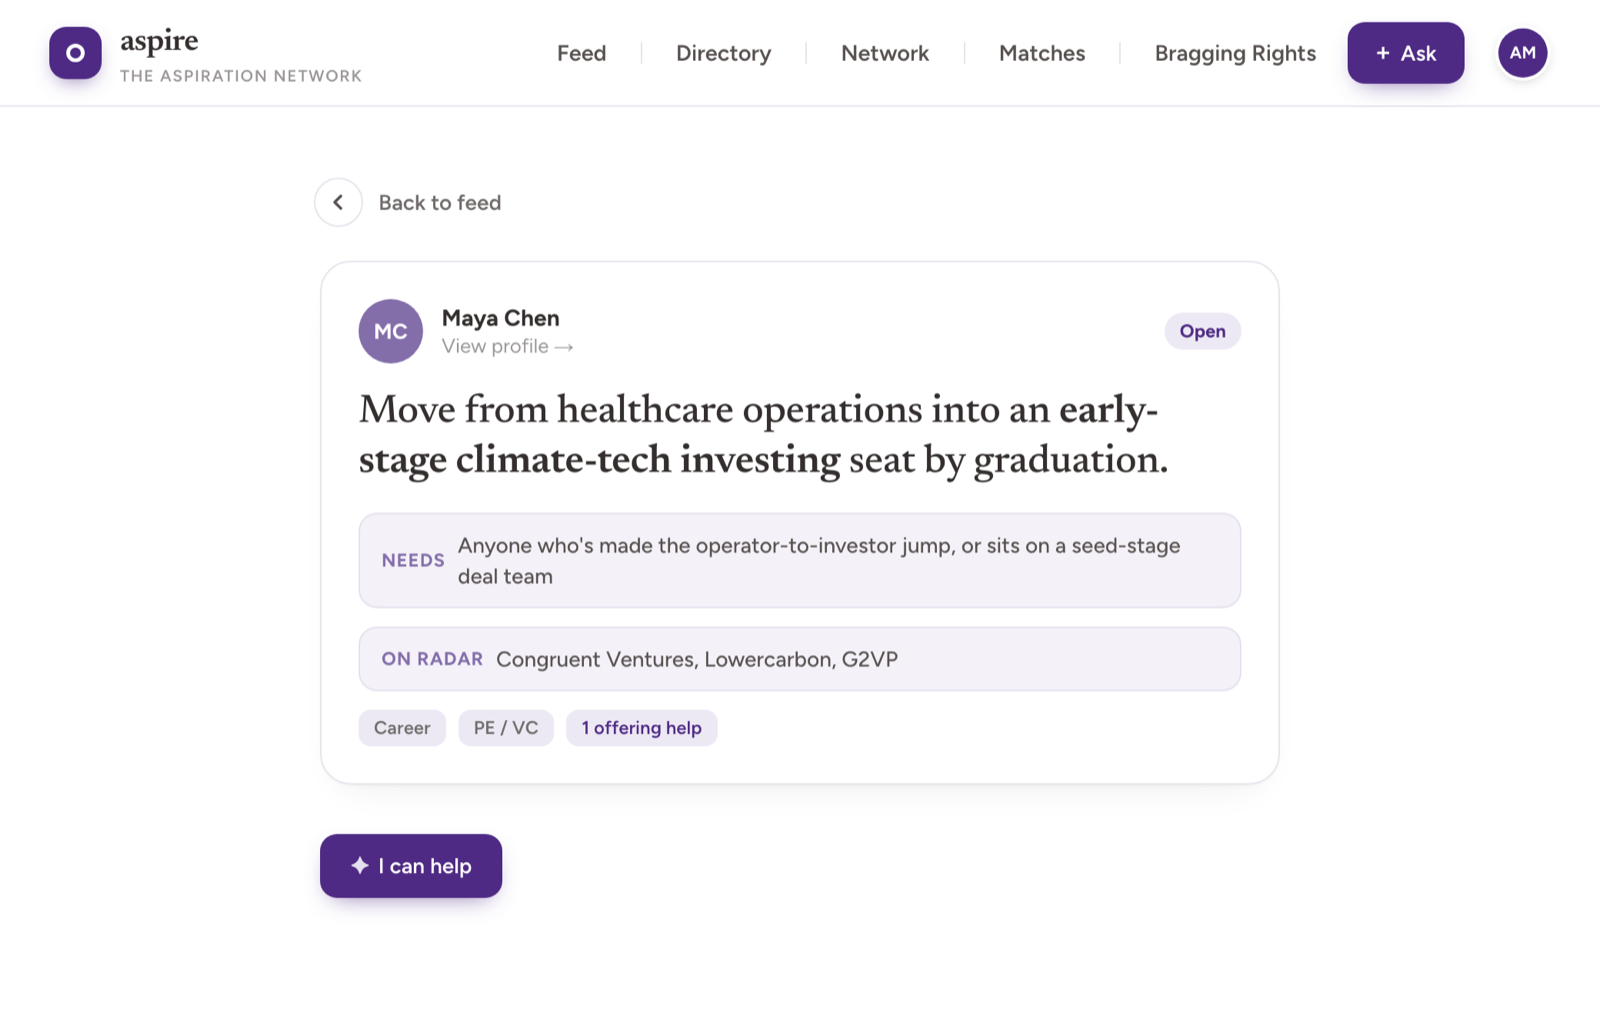Switch to the Network section
Viewport: 1600px width, 1017px height.
click(x=885, y=53)
